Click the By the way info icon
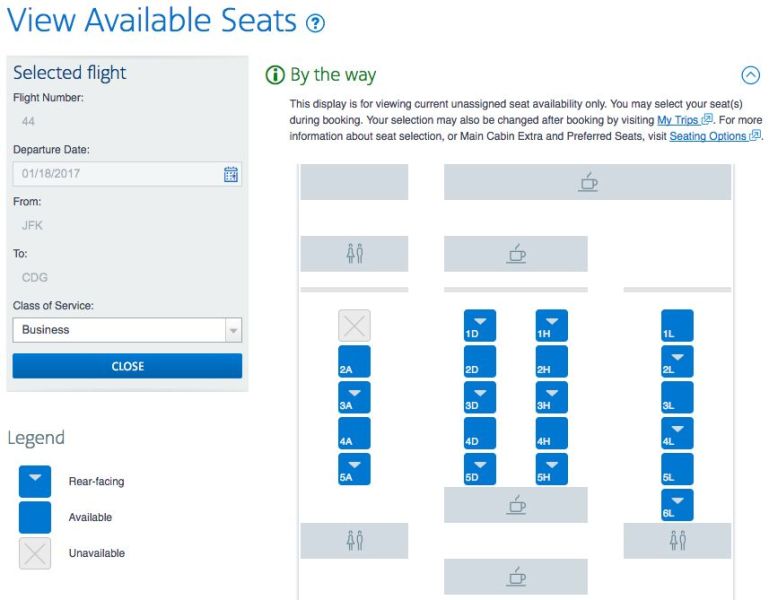The width and height of the screenshot is (769, 600). pos(275,75)
